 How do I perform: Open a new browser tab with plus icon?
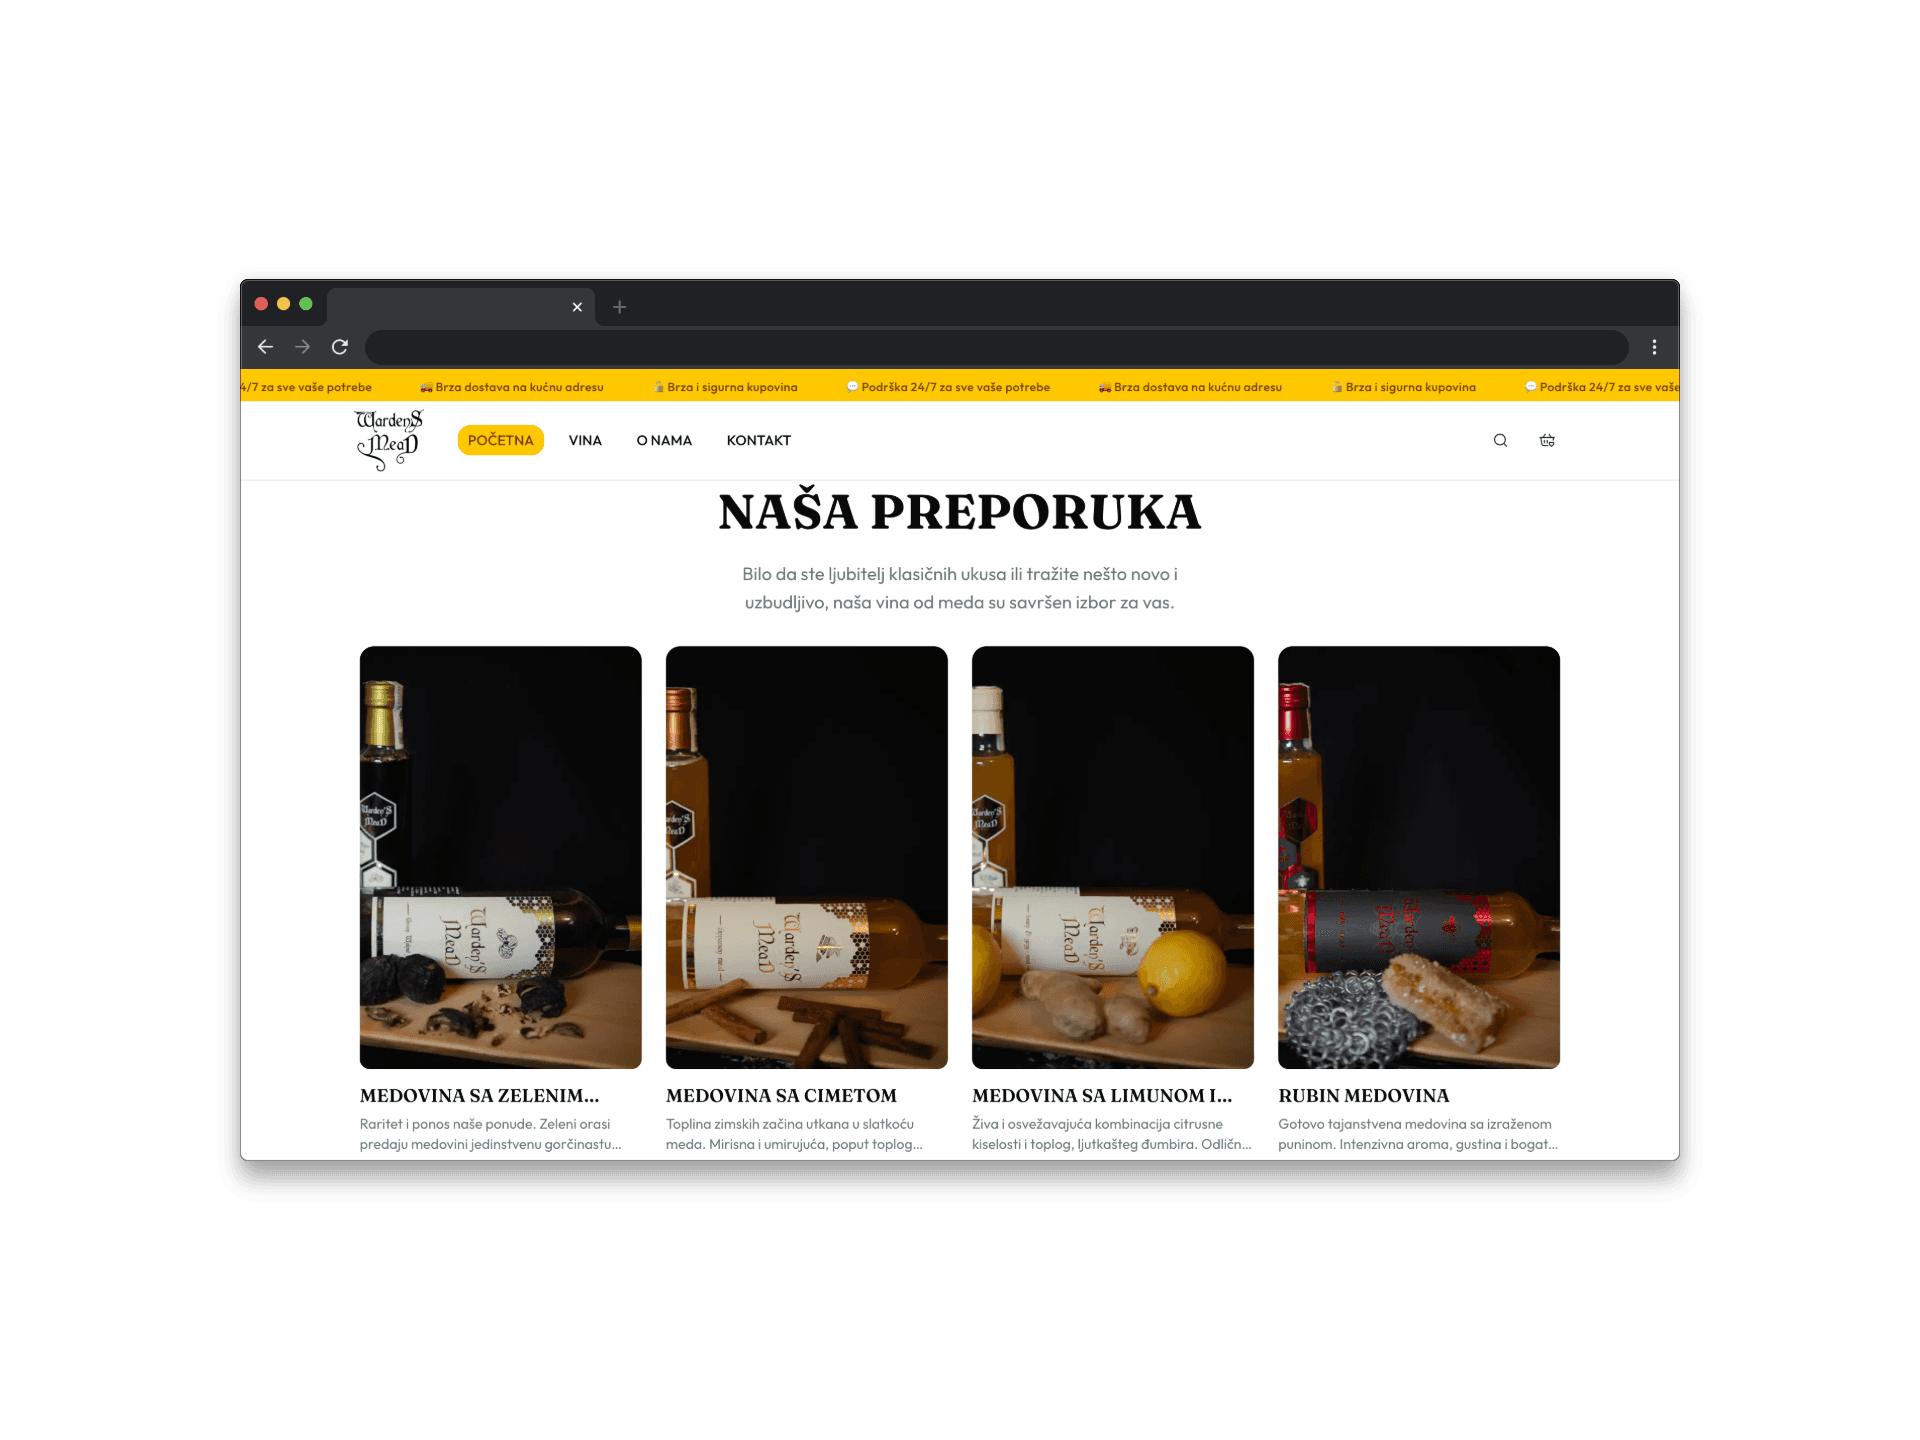click(x=619, y=307)
